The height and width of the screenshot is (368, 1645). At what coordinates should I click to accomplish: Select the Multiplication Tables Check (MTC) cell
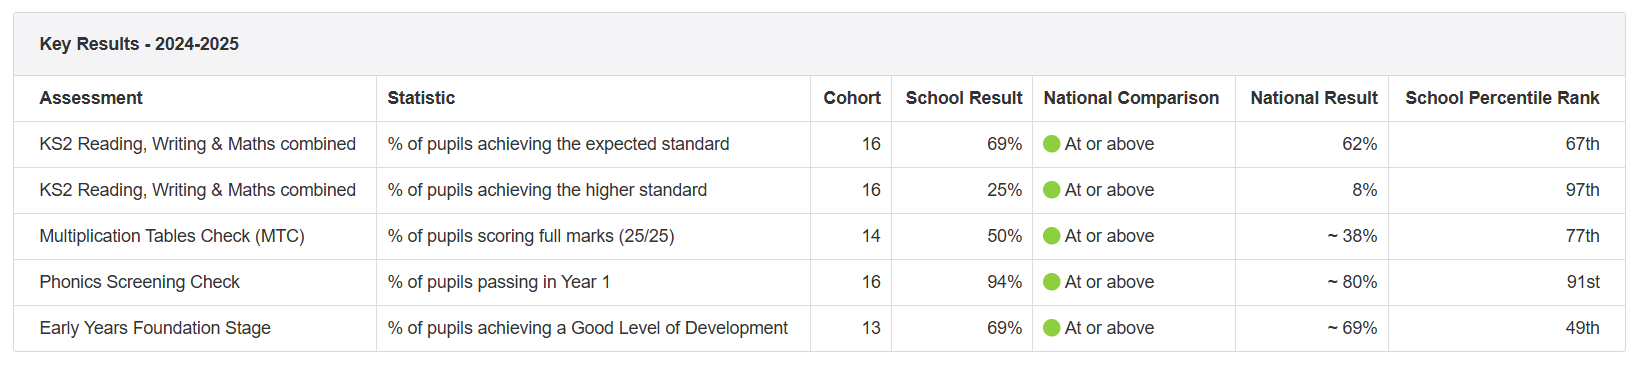coord(172,236)
